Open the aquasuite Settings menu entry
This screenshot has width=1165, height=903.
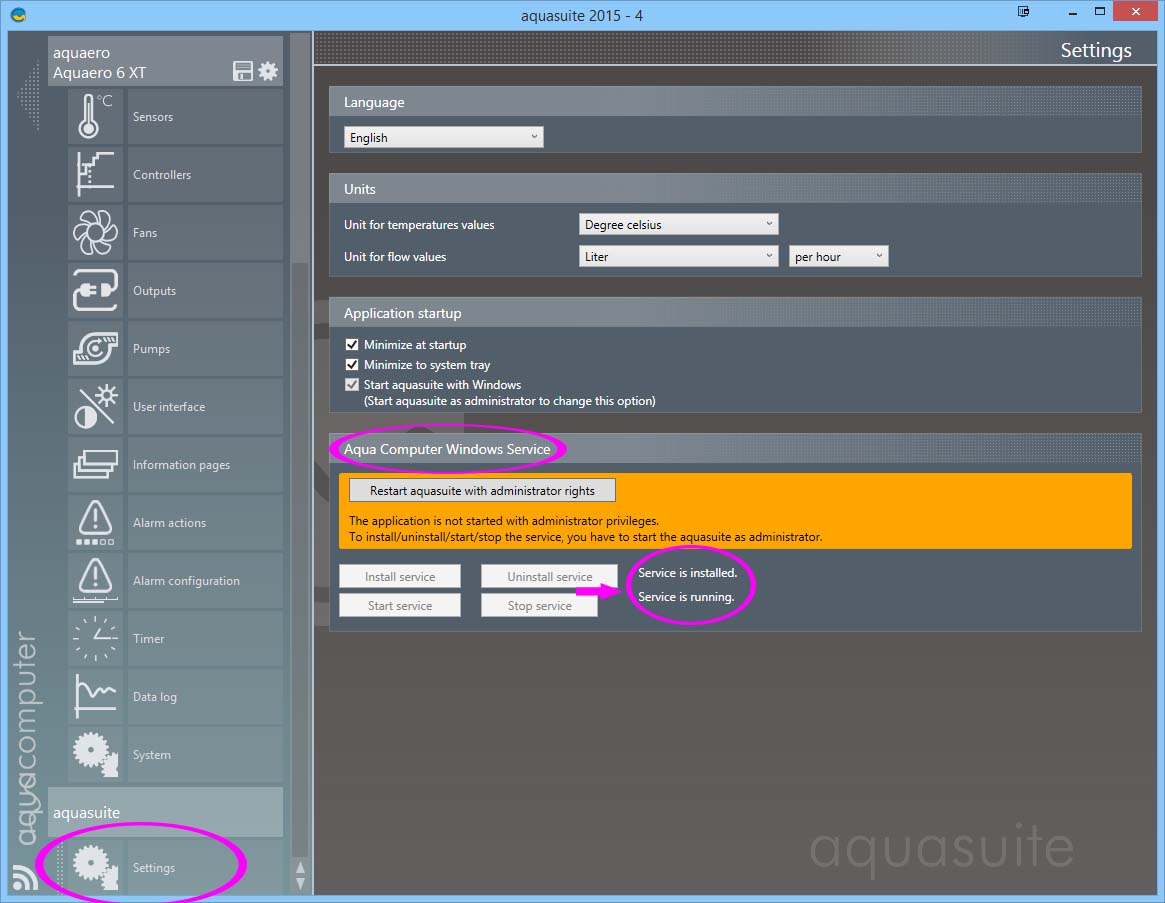[x=205, y=867]
